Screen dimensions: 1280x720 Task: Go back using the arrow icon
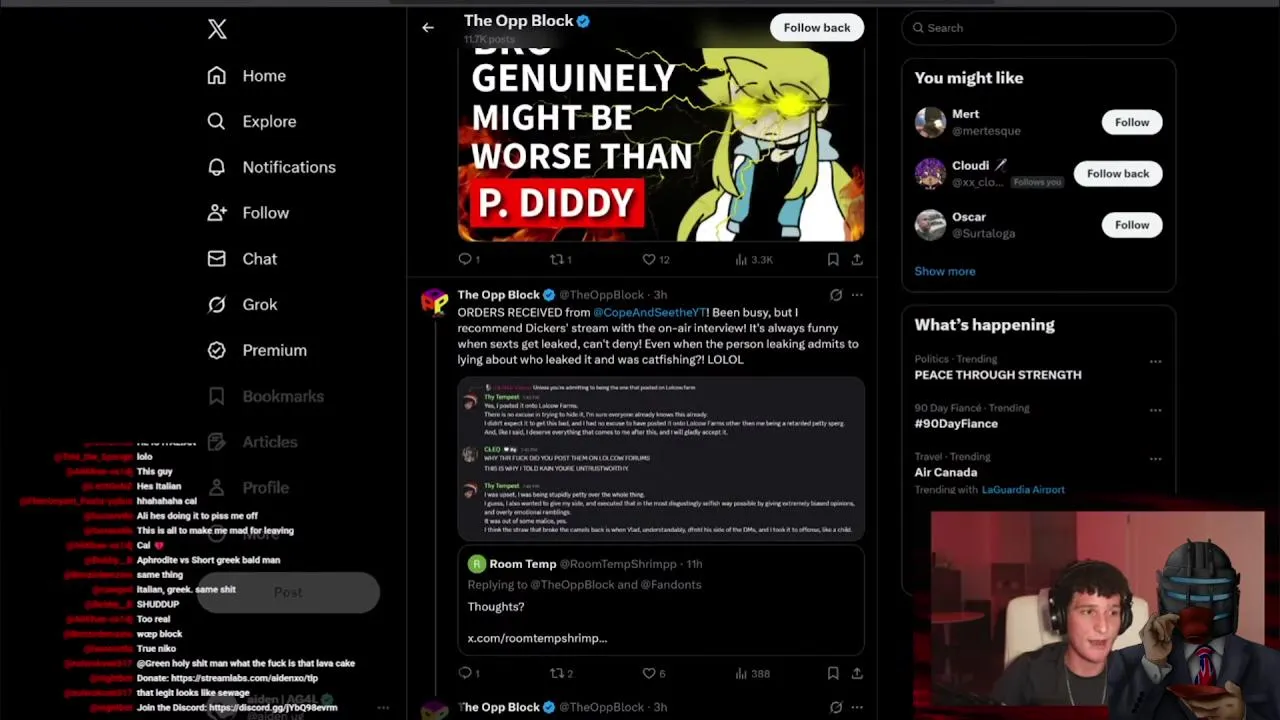click(x=428, y=28)
